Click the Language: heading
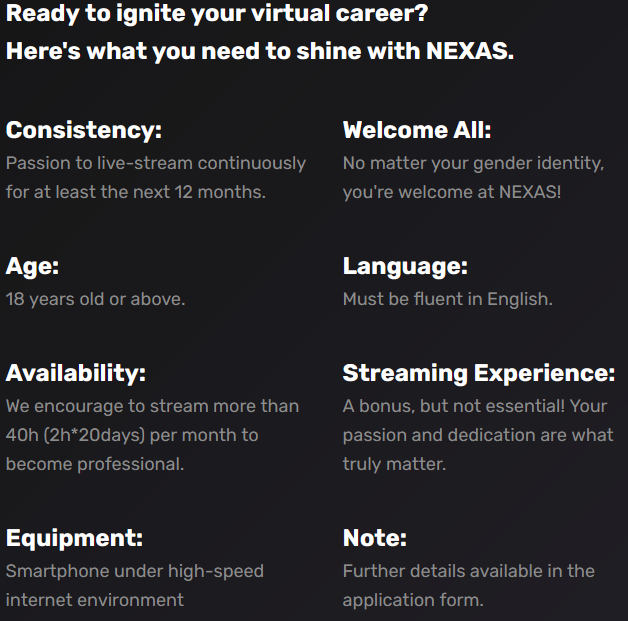This screenshot has height=621, width=628. (x=405, y=267)
